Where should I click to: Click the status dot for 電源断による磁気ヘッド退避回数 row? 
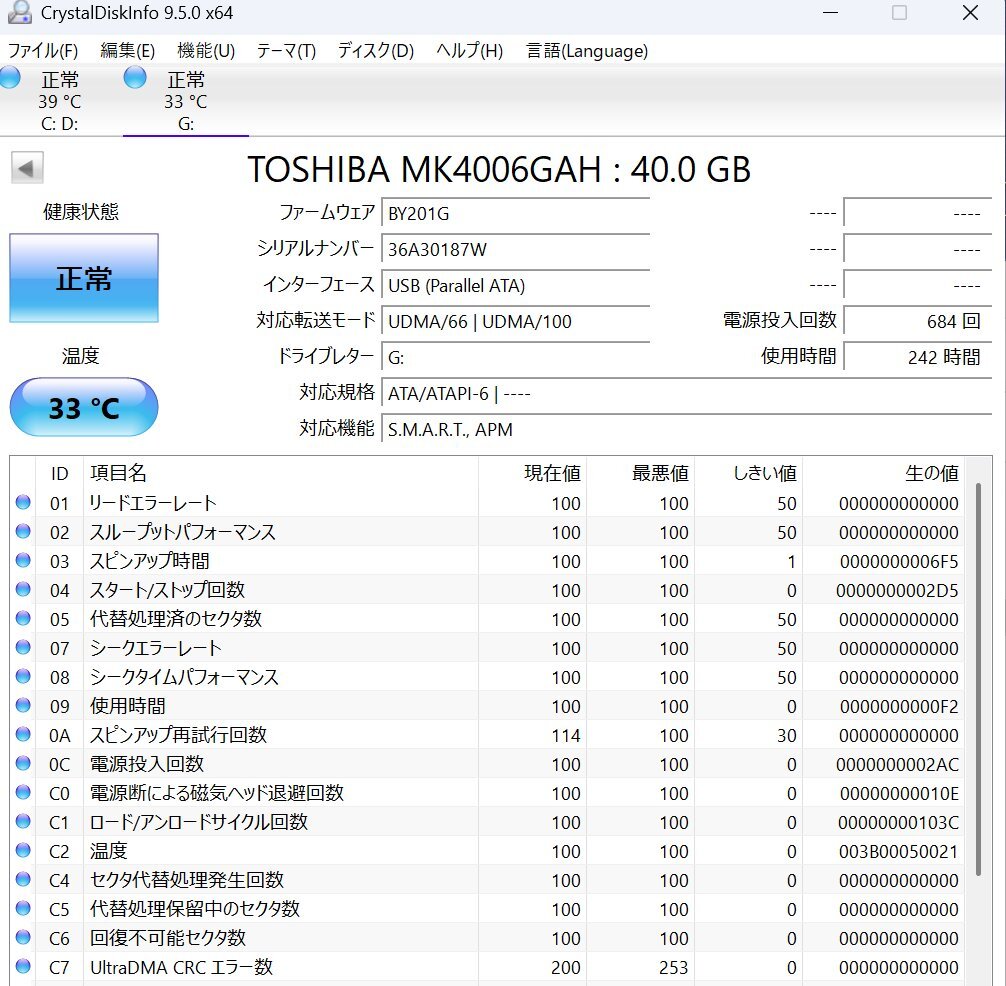click(x=23, y=792)
